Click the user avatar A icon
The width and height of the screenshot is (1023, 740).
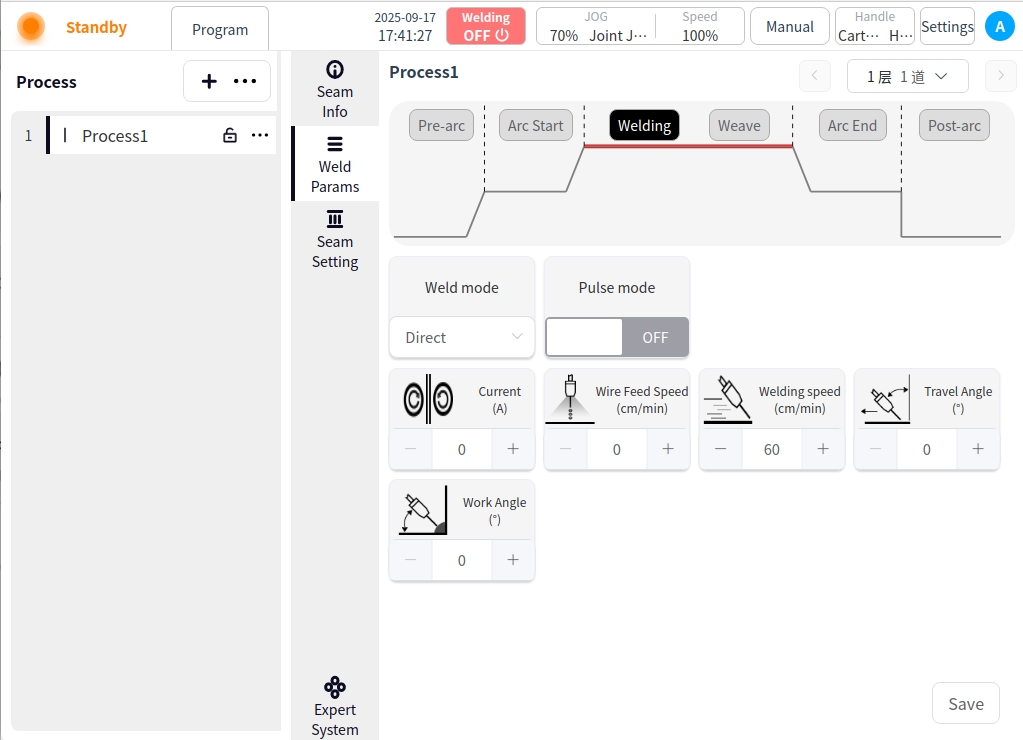(x=999, y=27)
